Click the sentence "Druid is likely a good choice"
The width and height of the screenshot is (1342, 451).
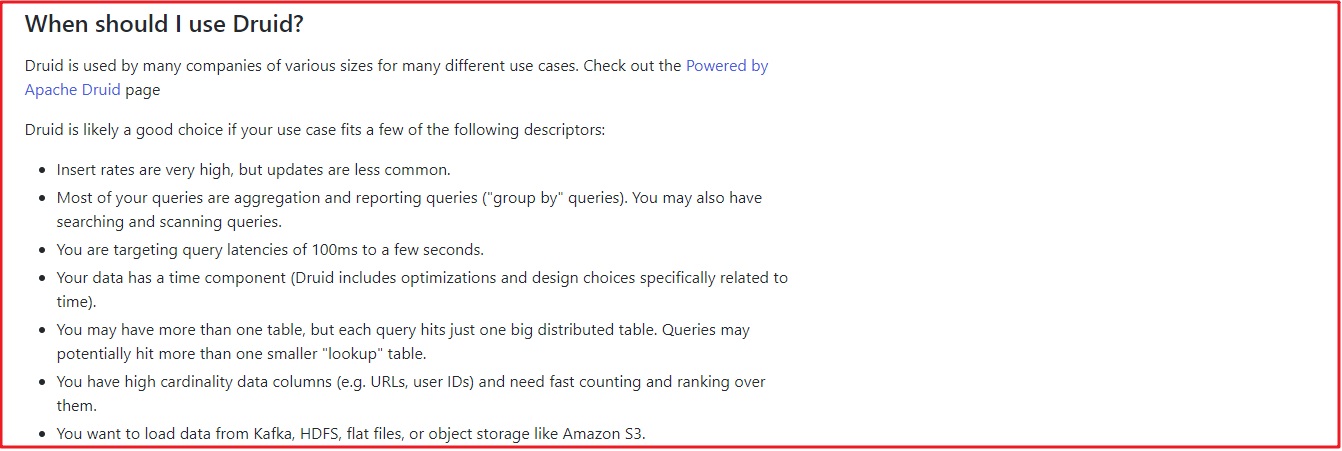pos(315,130)
